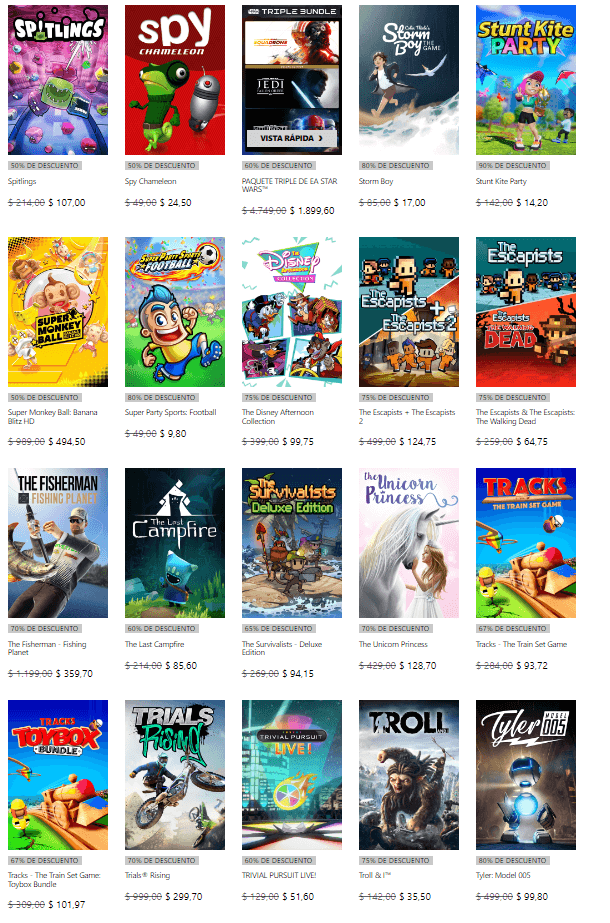Click The Unicorn Princess title link
The height and width of the screenshot is (923, 610).
click(393, 644)
